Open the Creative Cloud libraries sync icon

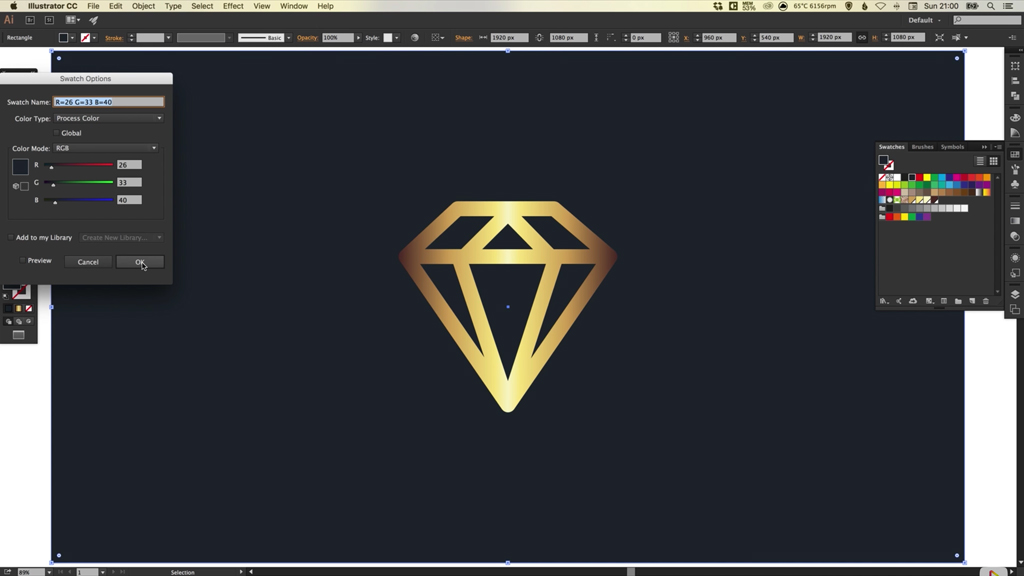[913, 300]
